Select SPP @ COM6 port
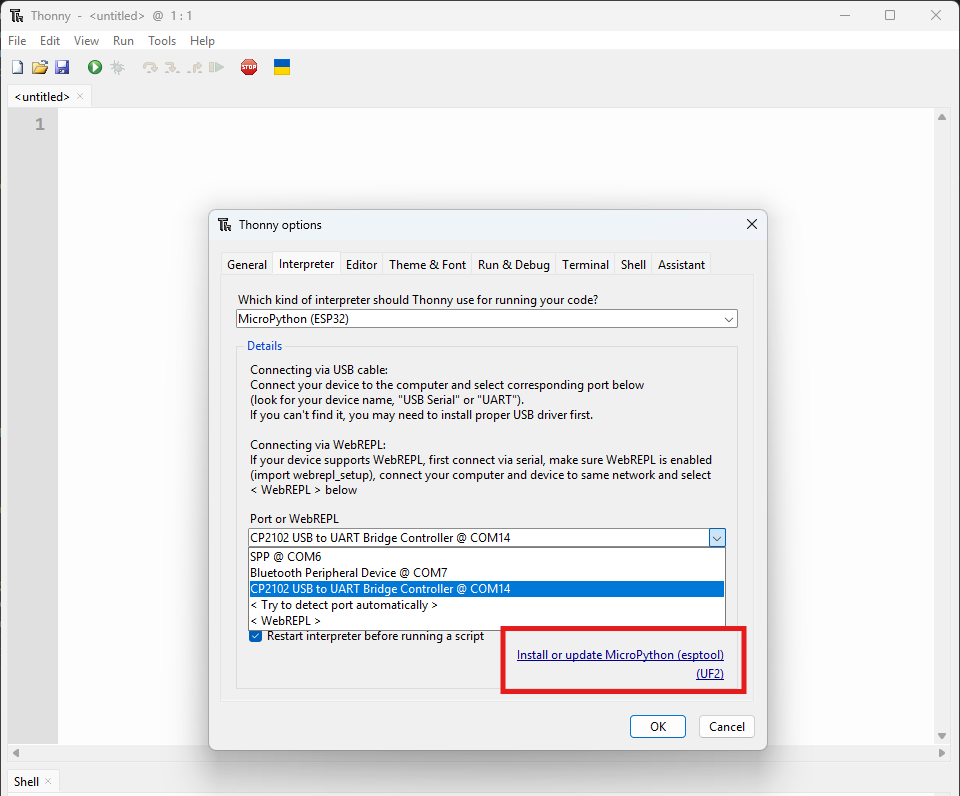Viewport: 960px width, 796px height. pos(487,557)
